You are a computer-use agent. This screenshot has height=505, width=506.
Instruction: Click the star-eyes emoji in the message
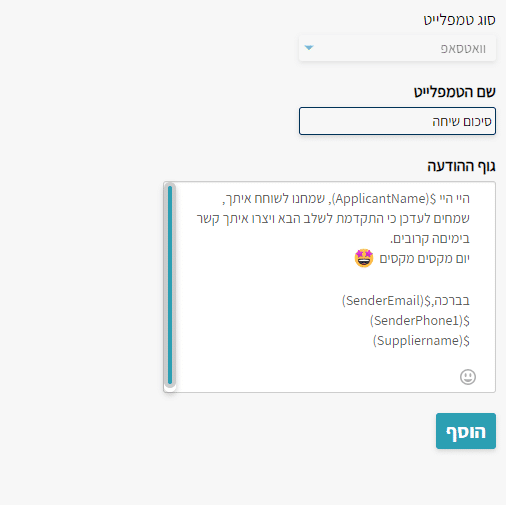364,258
